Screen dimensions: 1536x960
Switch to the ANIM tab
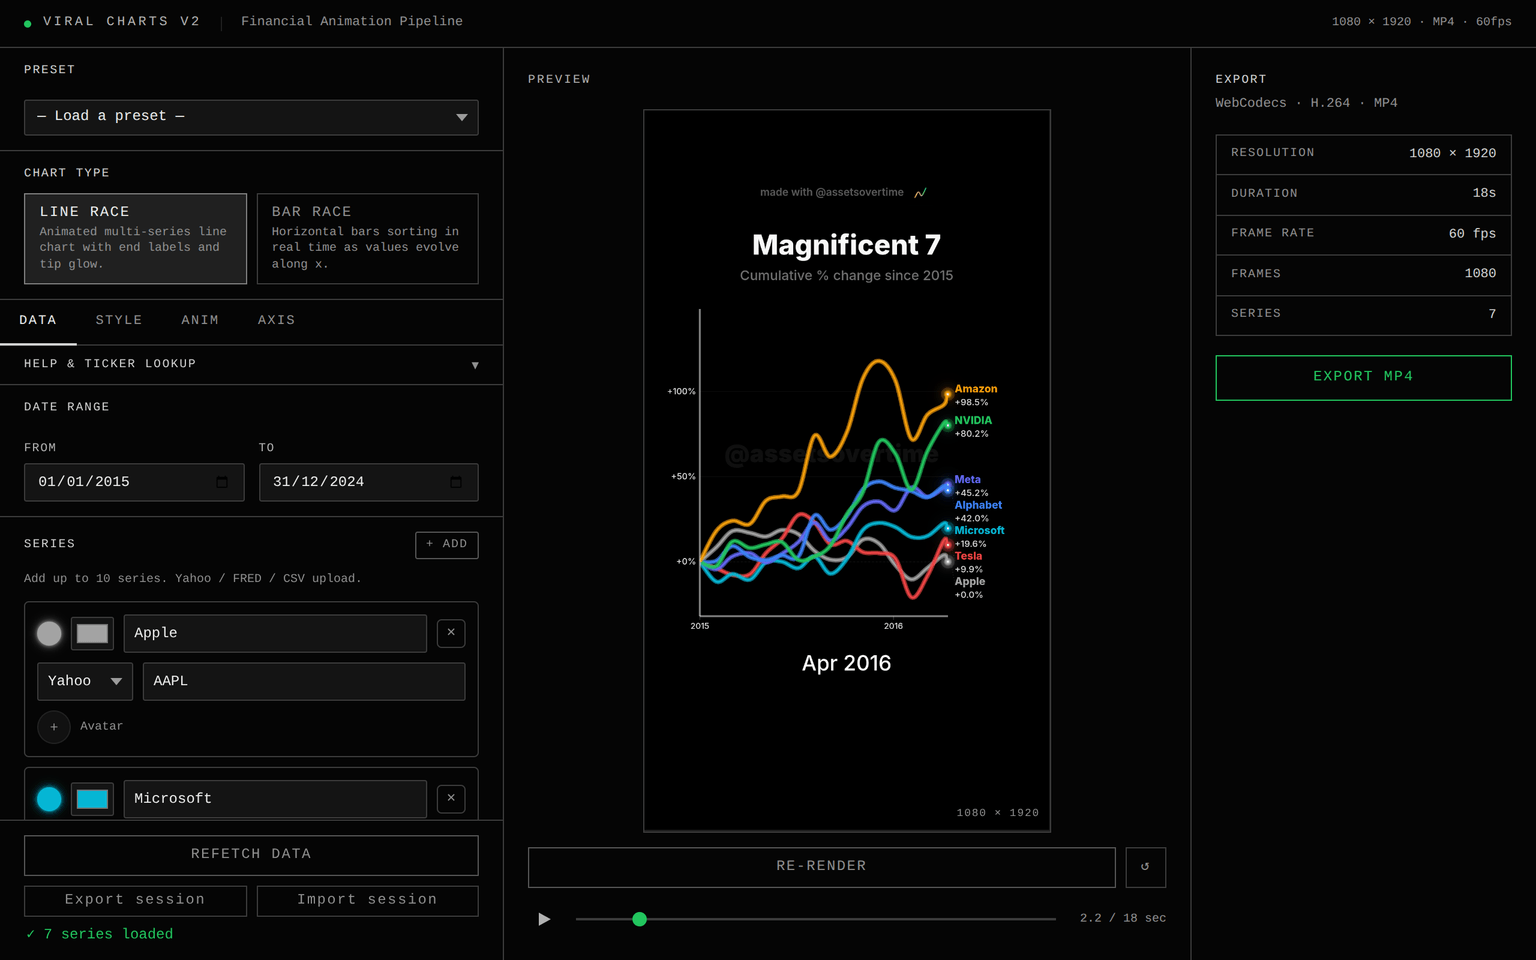(x=200, y=321)
